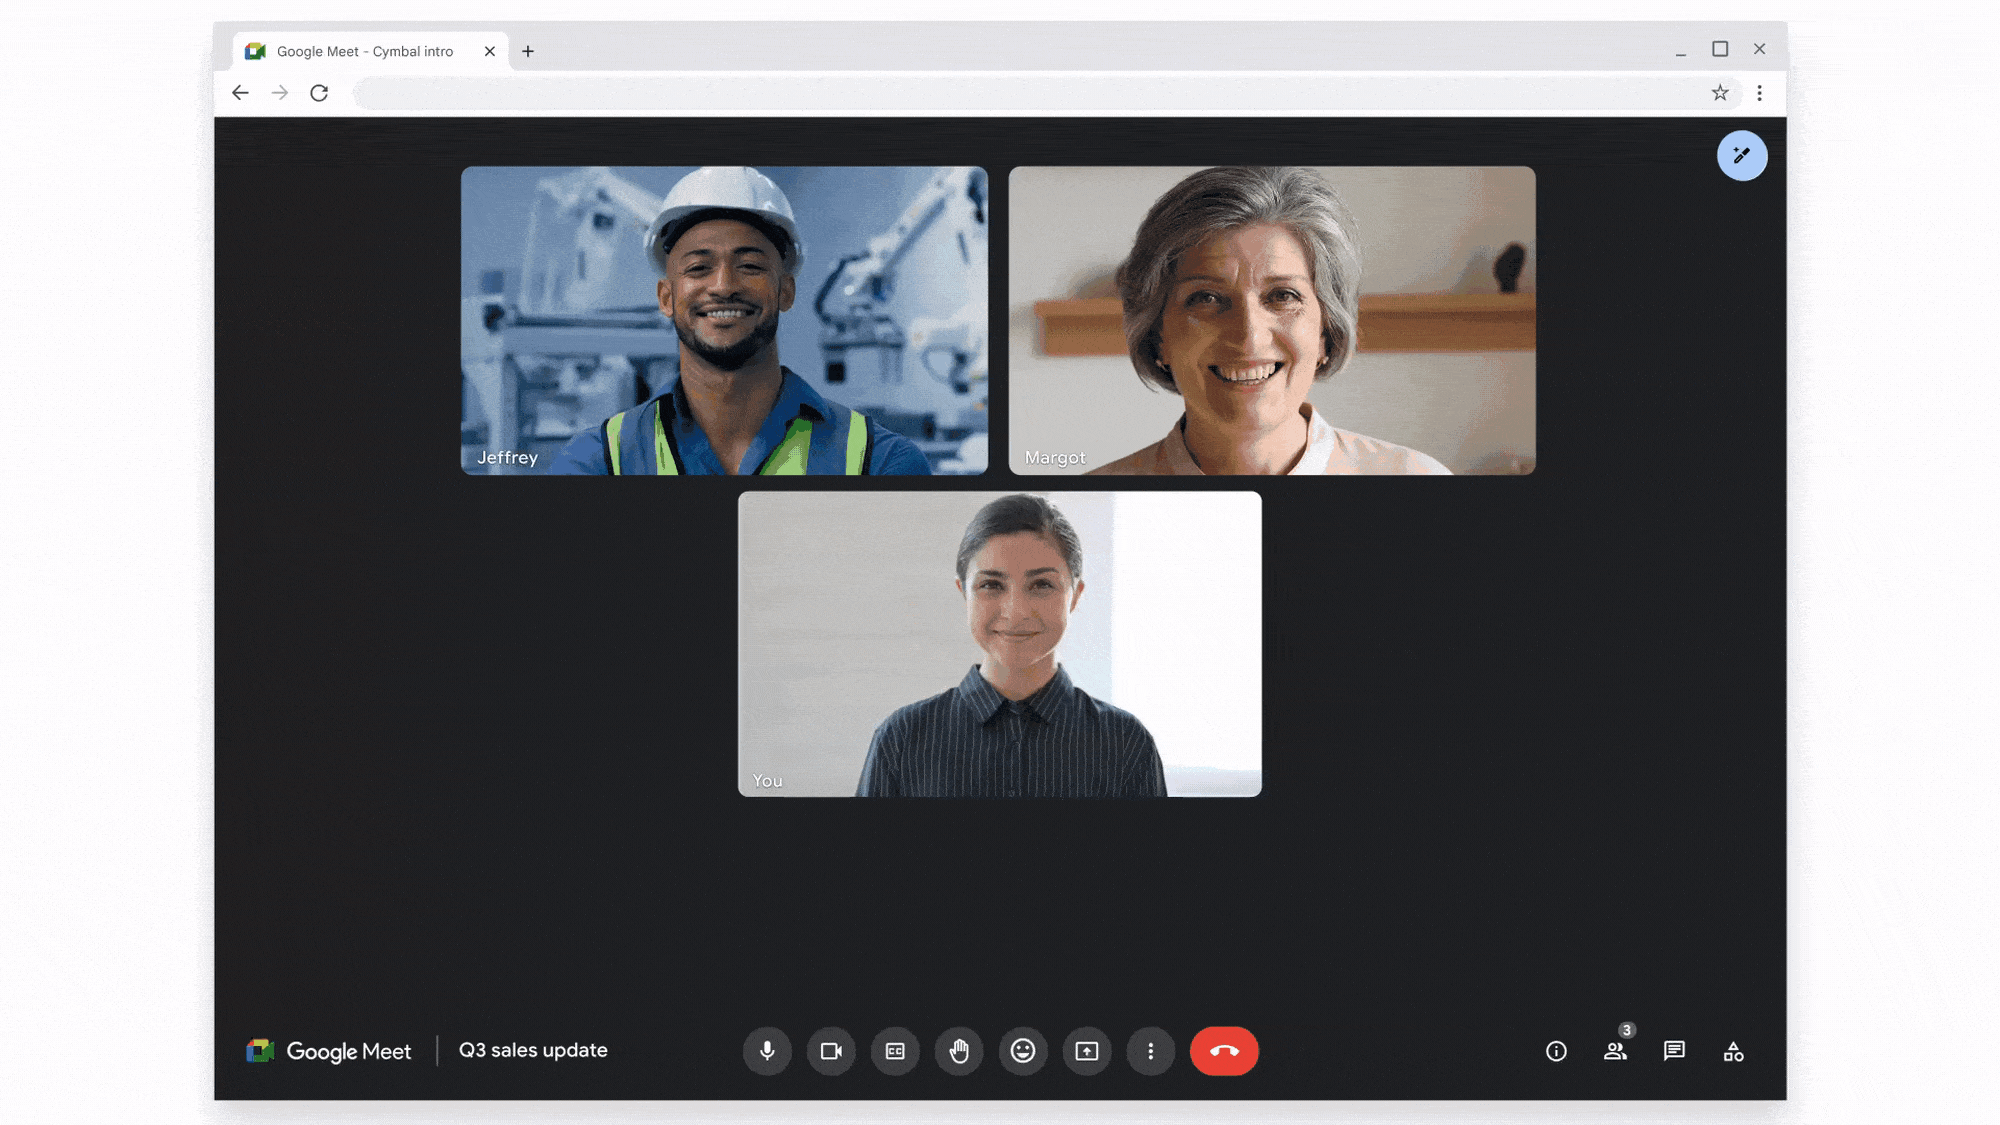
Task: Toggle microphone mute in the call
Action: [765, 1049]
